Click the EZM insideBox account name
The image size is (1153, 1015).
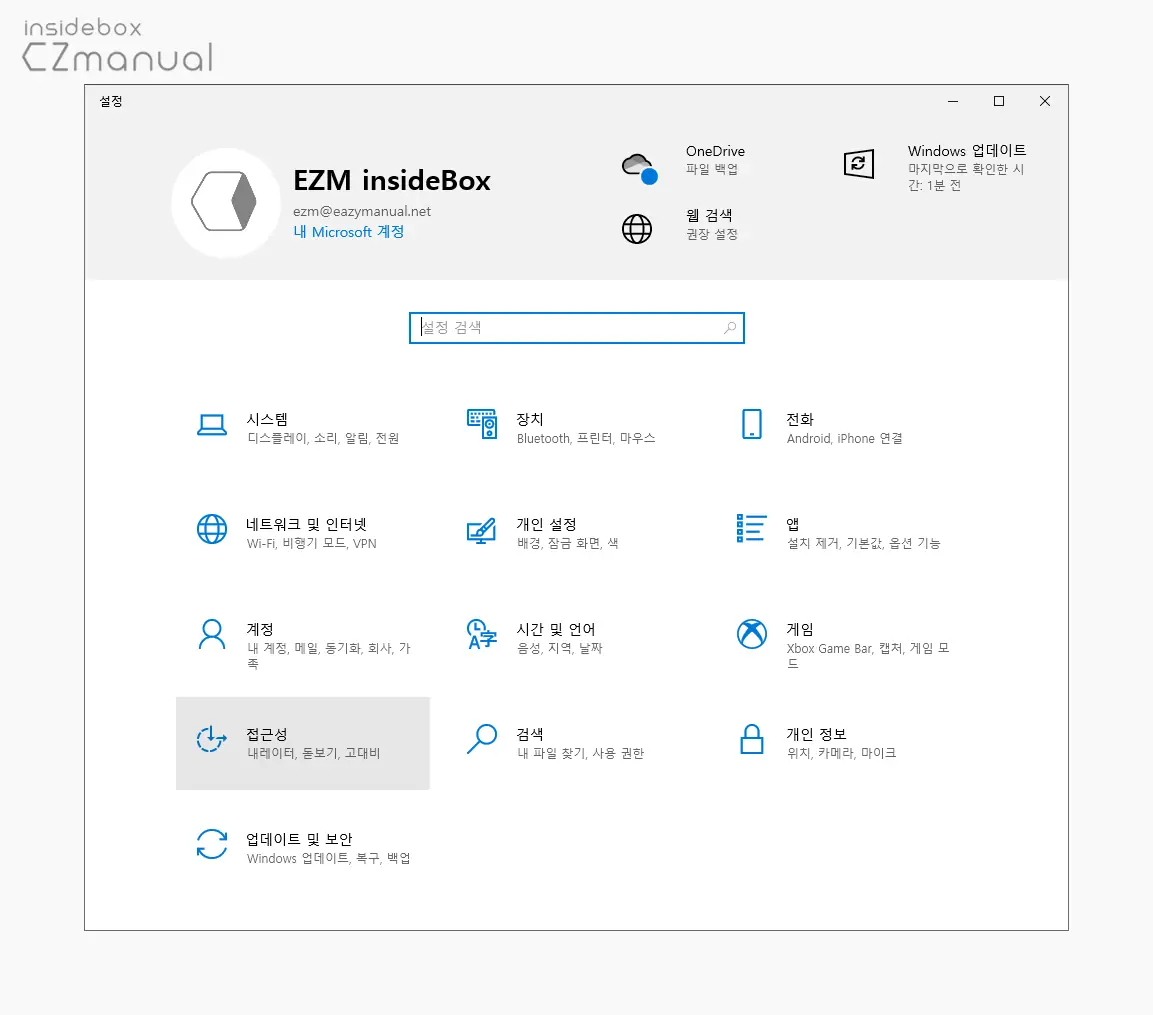click(391, 180)
